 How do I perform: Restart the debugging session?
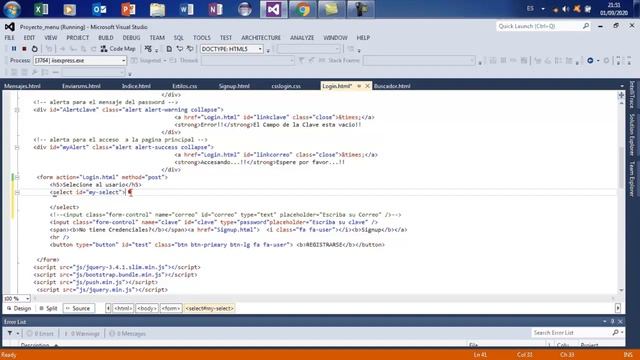pyautogui.click(x=35, y=49)
